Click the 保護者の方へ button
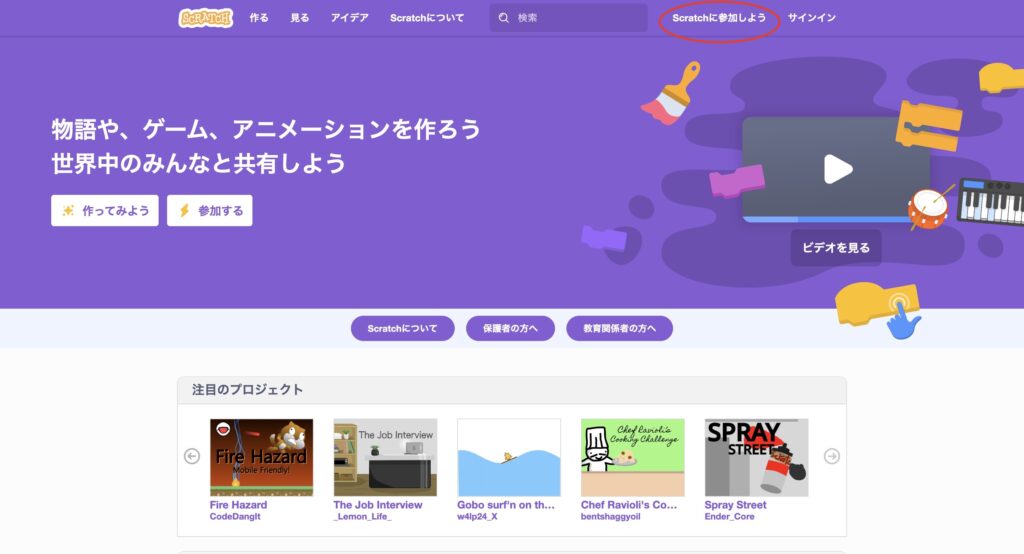Screen dimensions: 1024x554 click(510, 328)
